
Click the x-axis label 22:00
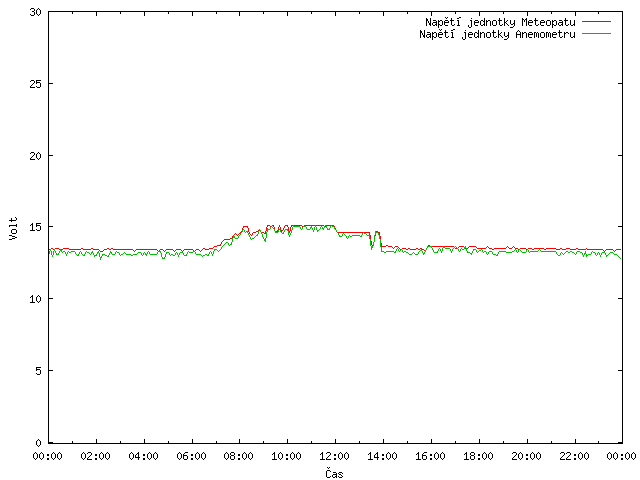click(x=574, y=456)
